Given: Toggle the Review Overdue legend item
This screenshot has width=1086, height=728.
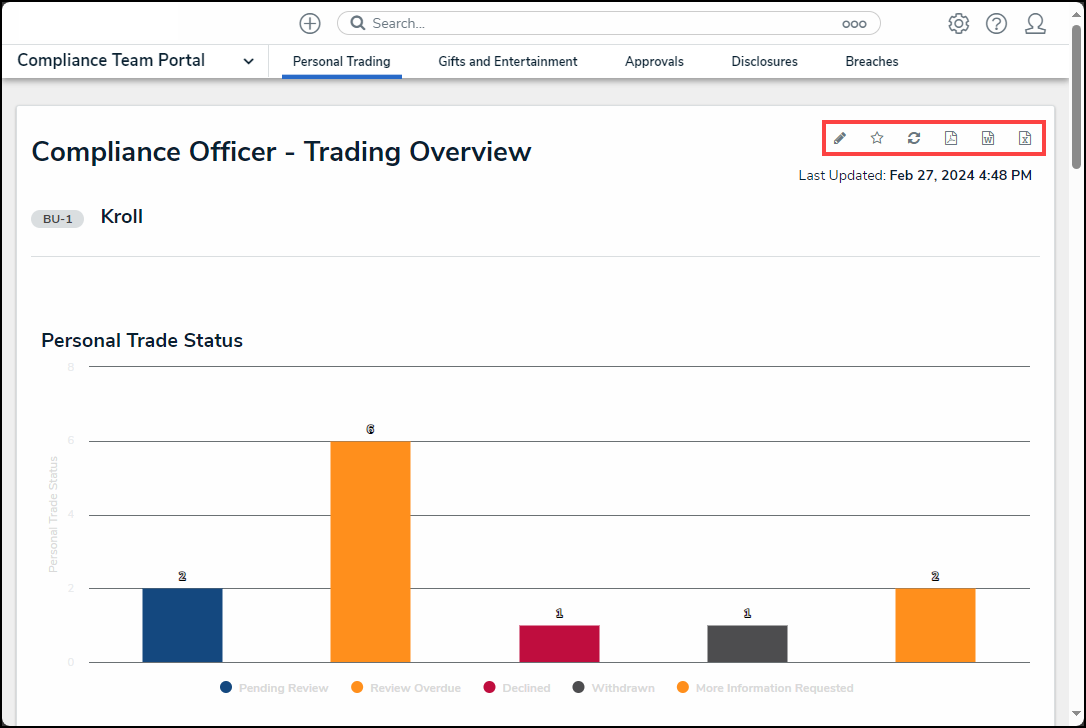Looking at the screenshot, I should 406,688.
